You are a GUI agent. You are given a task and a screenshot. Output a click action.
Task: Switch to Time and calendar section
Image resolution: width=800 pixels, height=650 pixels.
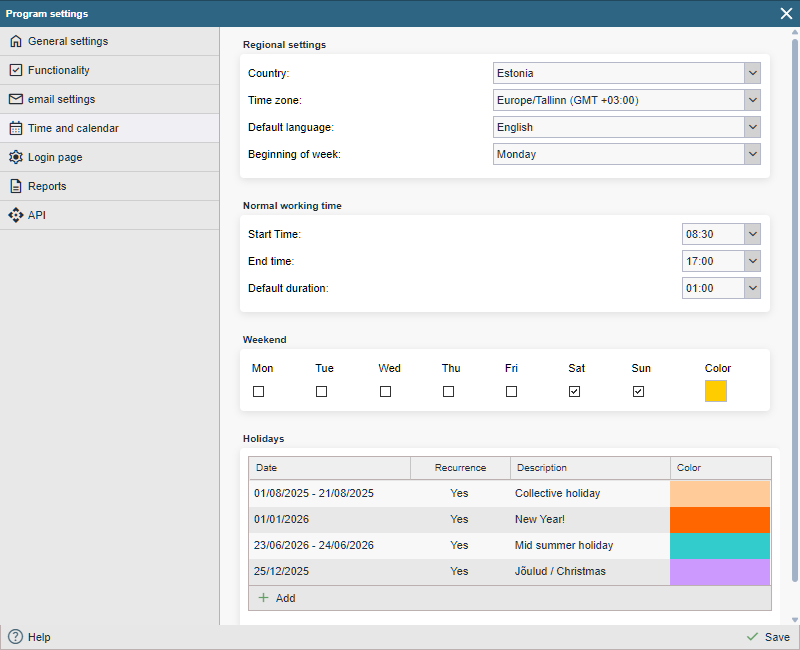coord(73,129)
